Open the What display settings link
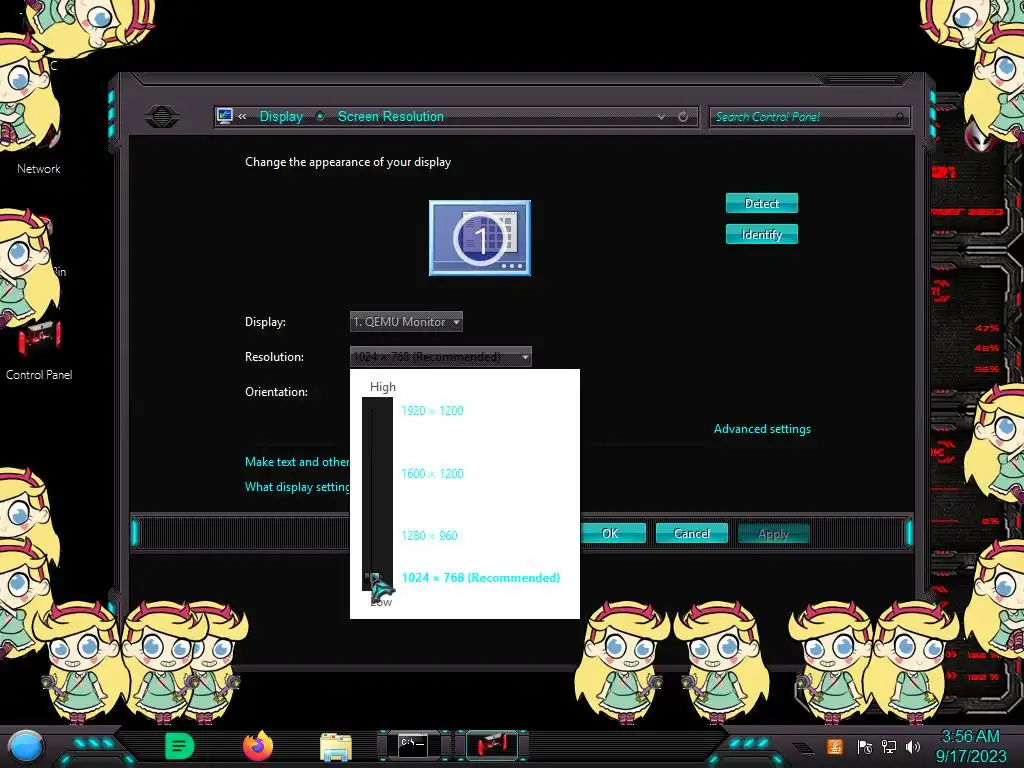Image resolution: width=1024 pixels, height=768 pixels. coord(297,487)
